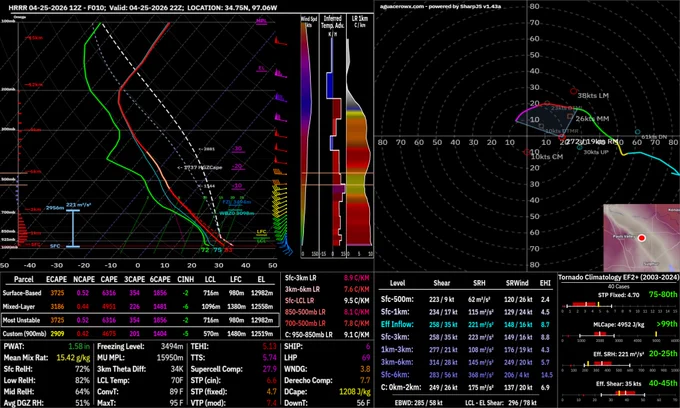Click the SHIP parameter label
Viewport: 680px width, 408px height.
tap(293, 347)
